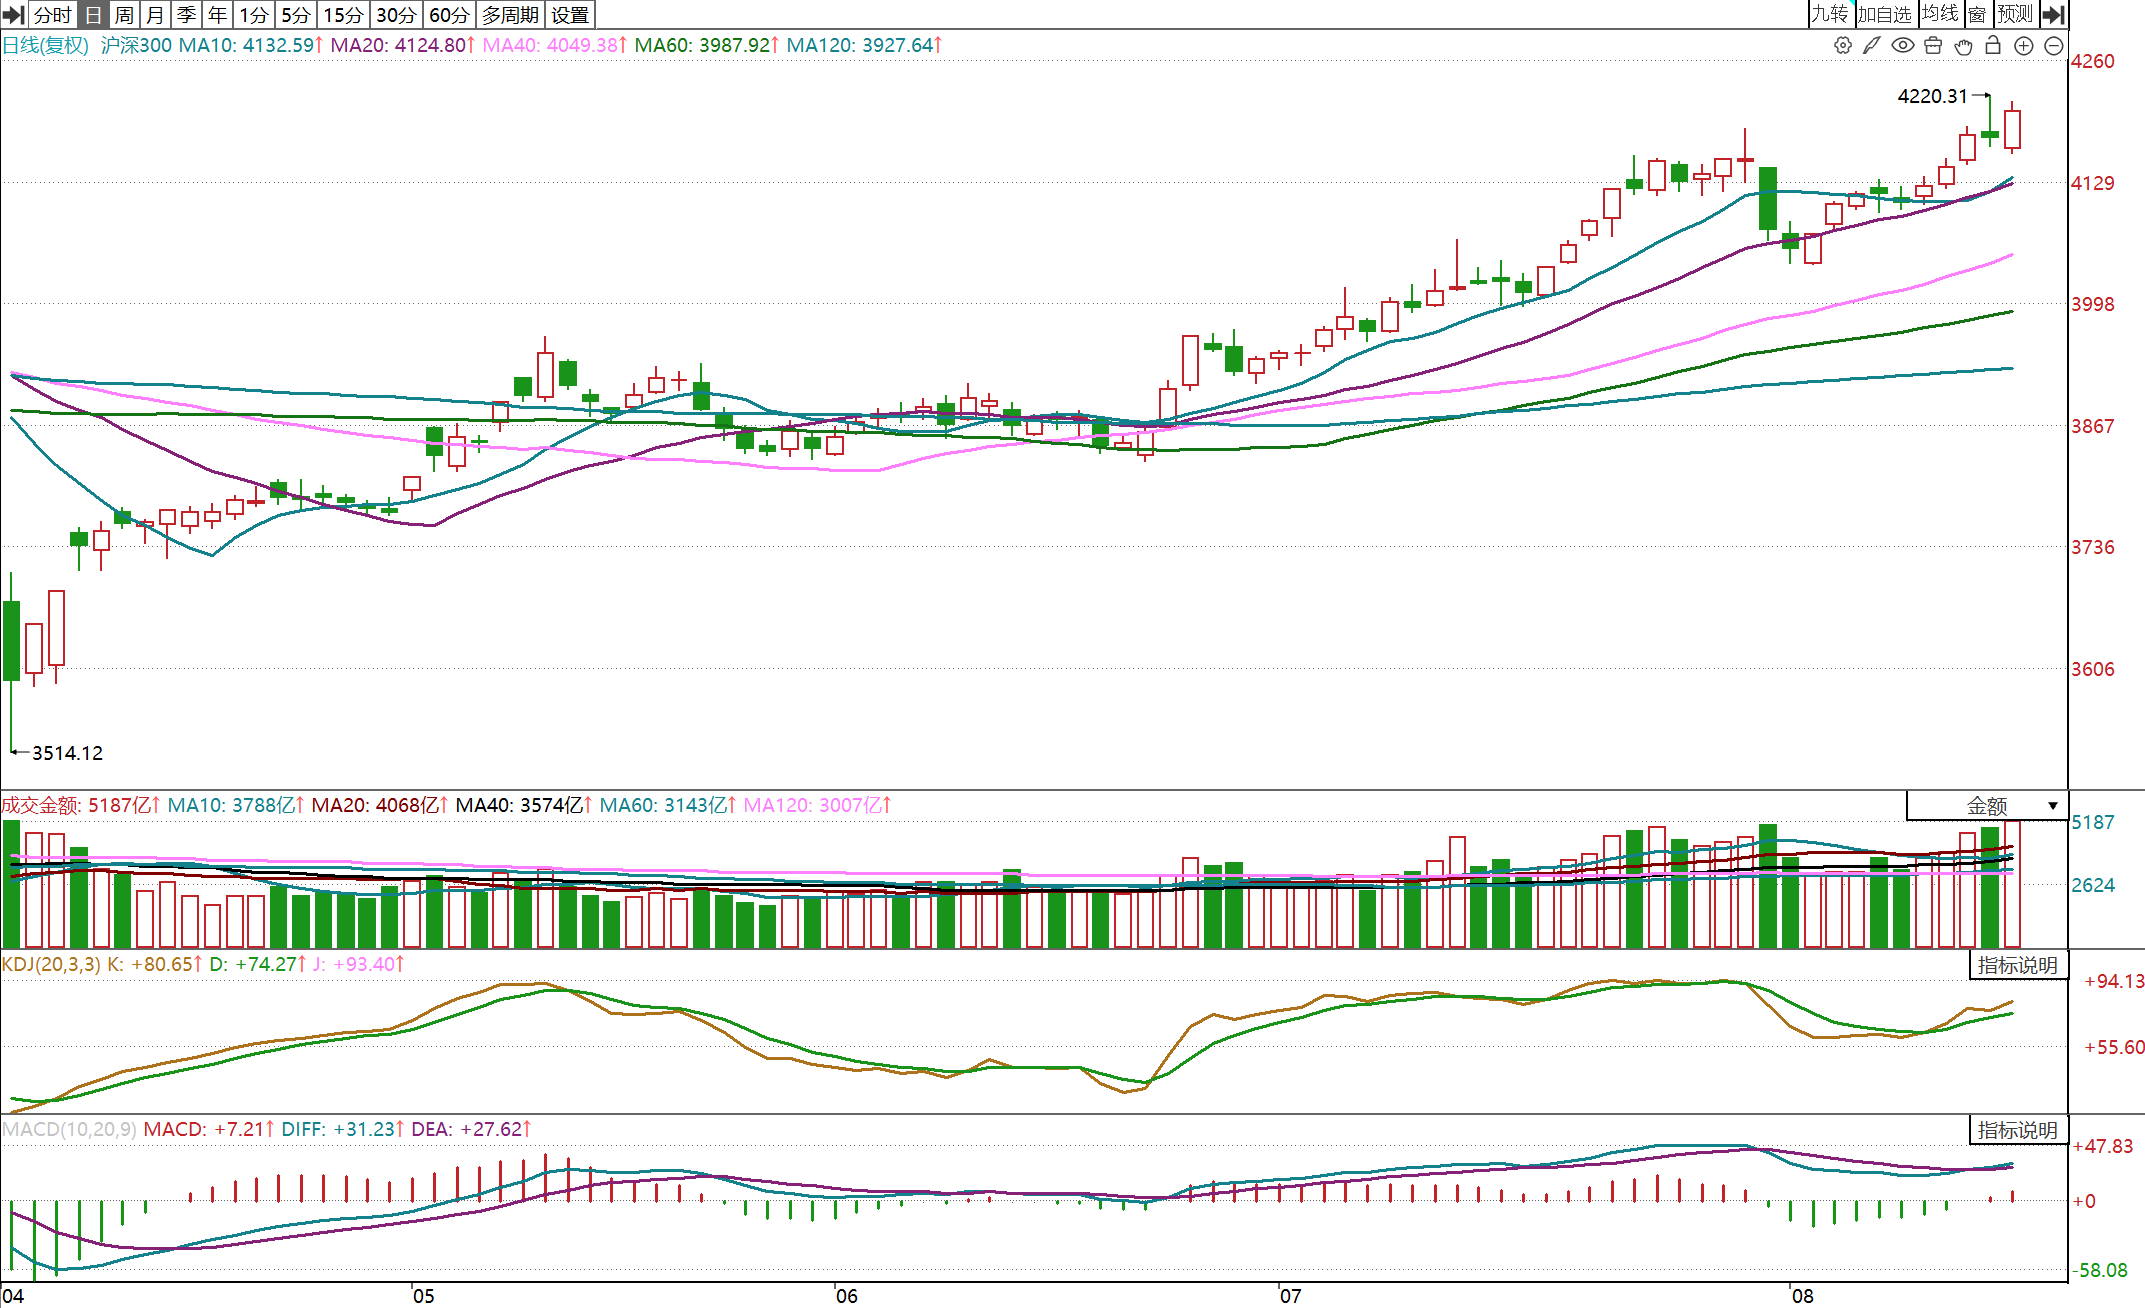This screenshot has width=2145, height=1308.
Task: Zoom in with the plus icon
Action: 2023,46
